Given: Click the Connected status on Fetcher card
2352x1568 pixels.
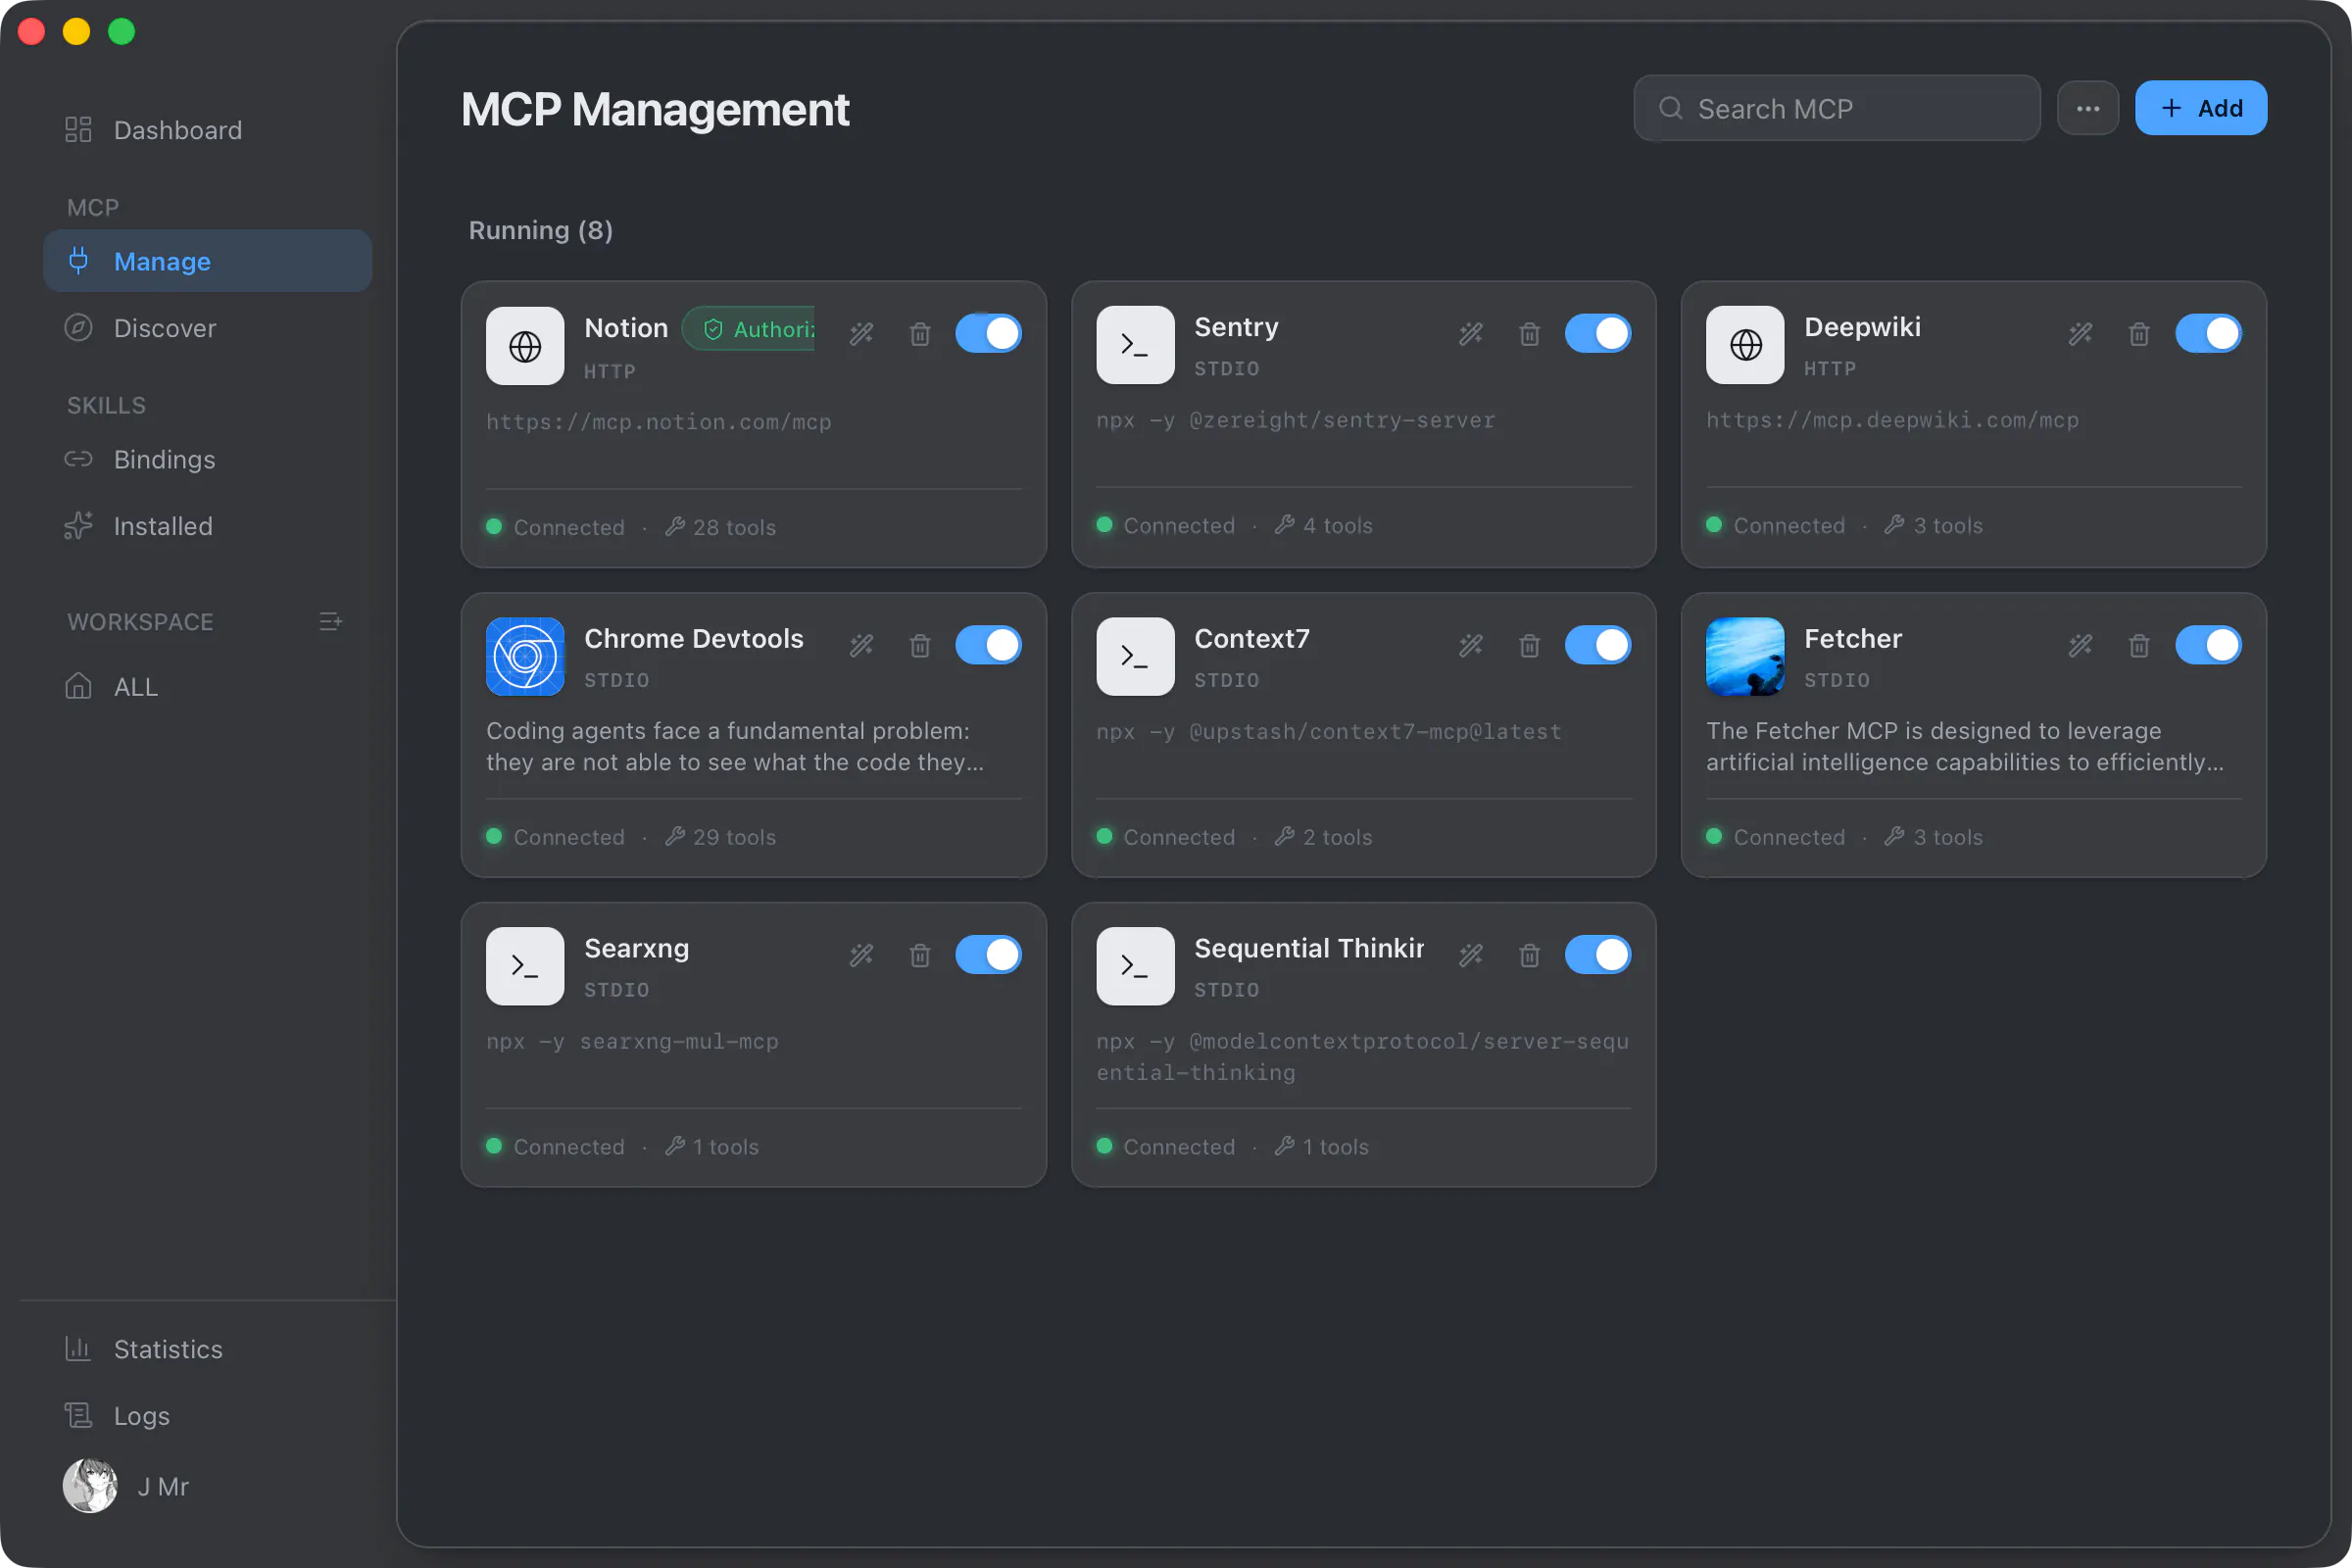Looking at the screenshot, I should coord(1776,837).
